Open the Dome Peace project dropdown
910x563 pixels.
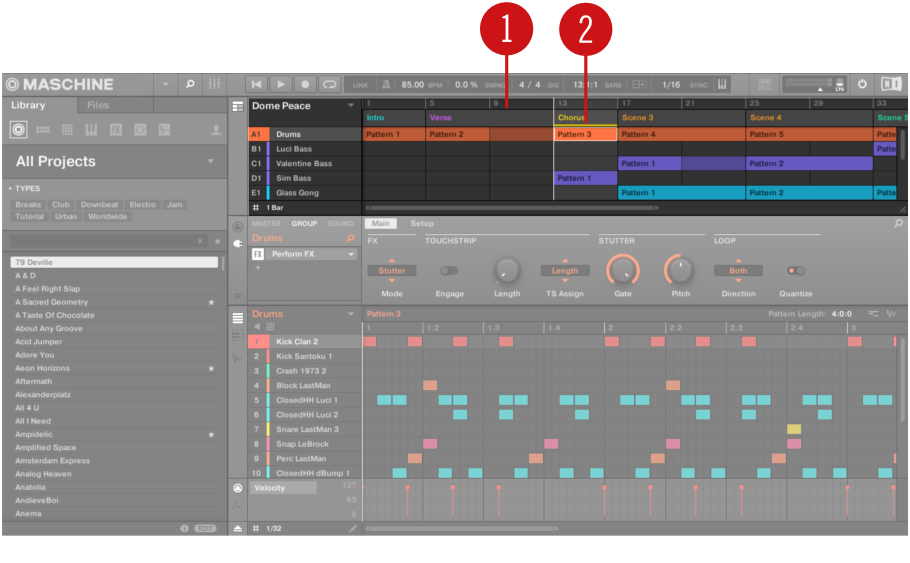pos(351,106)
